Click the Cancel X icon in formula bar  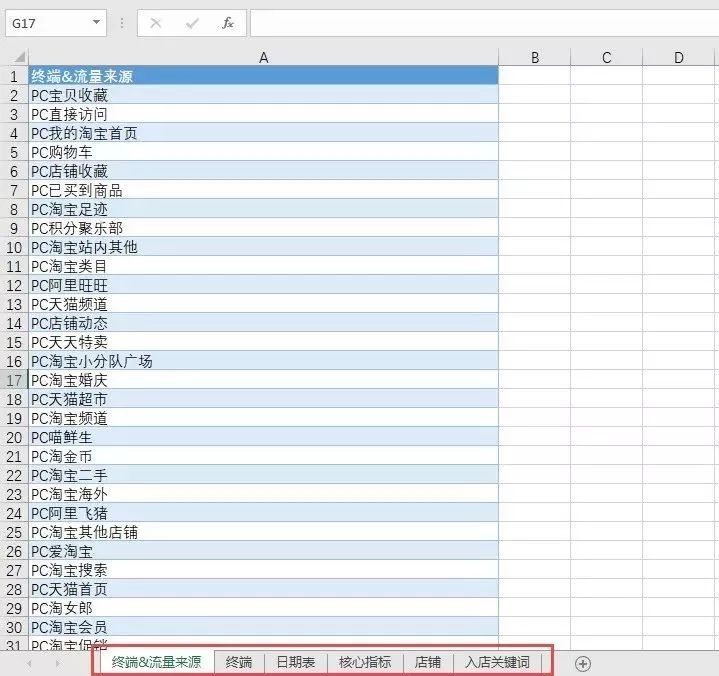pyautogui.click(x=155, y=23)
